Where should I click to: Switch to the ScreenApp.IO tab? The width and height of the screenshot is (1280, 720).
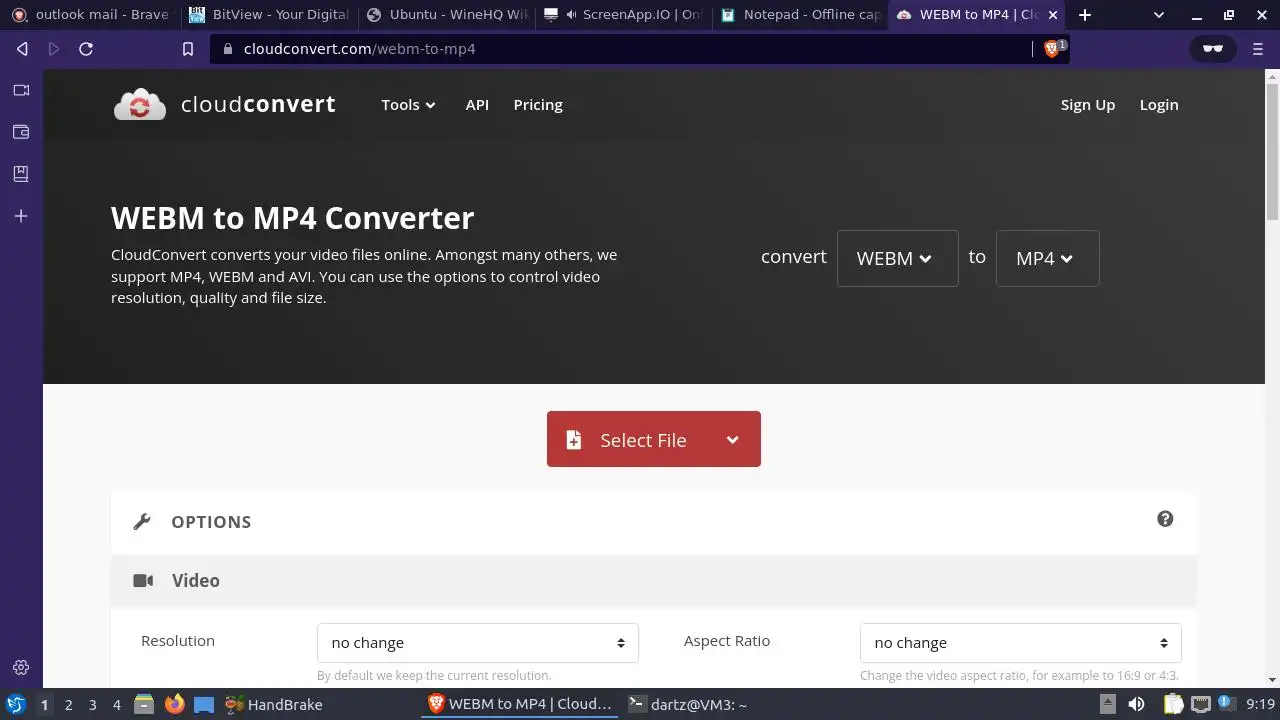pos(624,15)
